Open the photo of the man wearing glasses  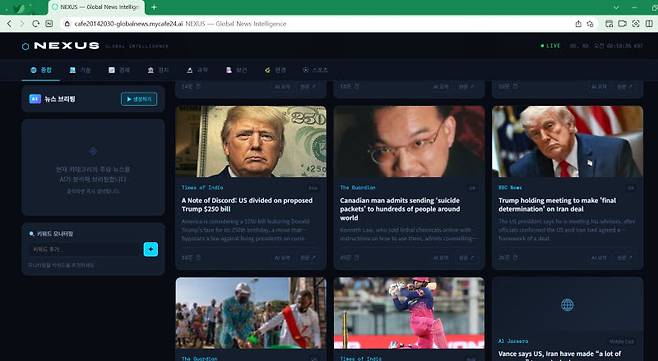[x=409, y=141]
